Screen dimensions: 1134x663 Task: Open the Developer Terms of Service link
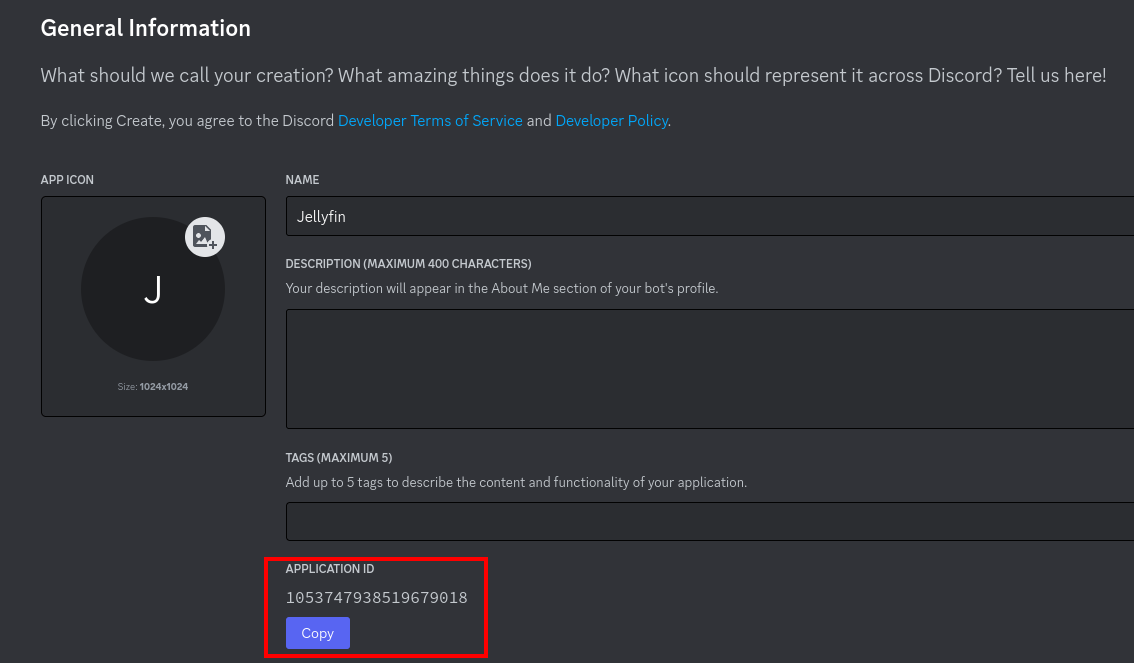(430, 120)
